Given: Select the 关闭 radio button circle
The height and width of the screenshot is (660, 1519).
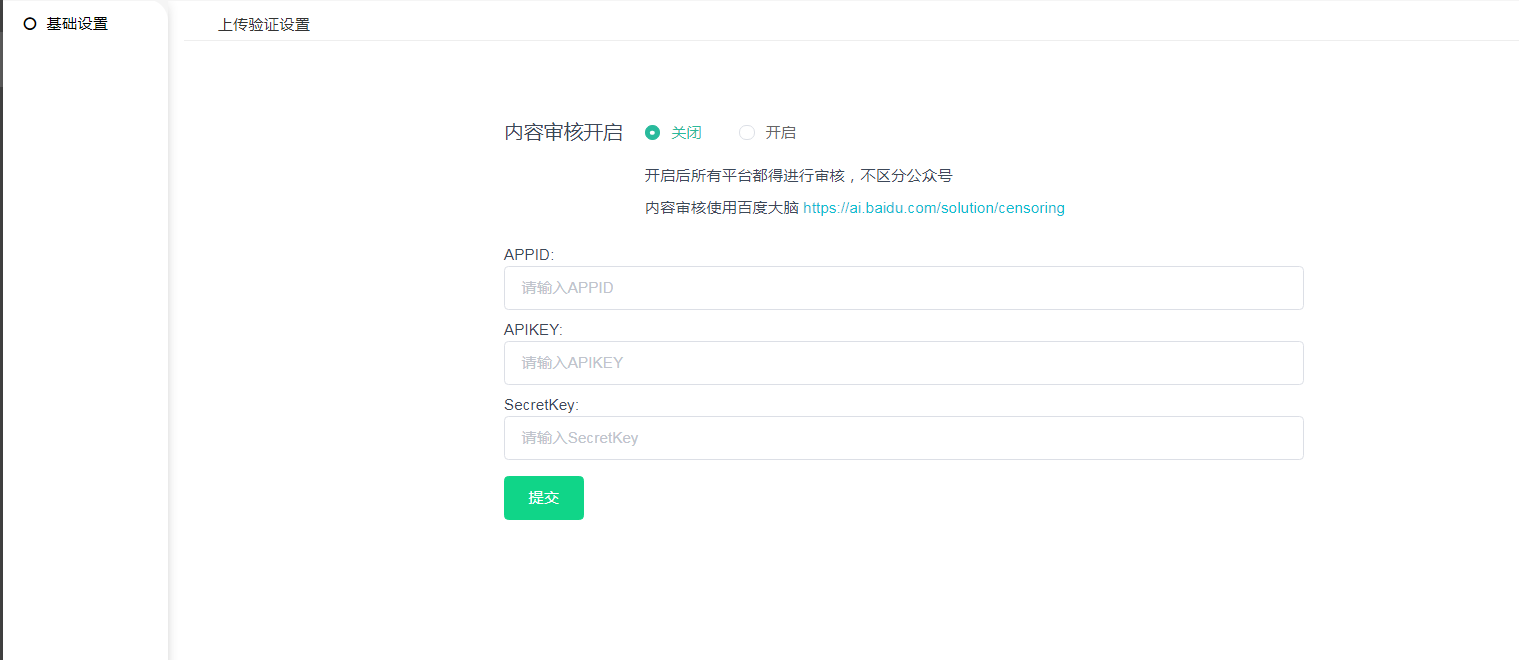Looking at the screenshot, I should (x=652, y=133).
